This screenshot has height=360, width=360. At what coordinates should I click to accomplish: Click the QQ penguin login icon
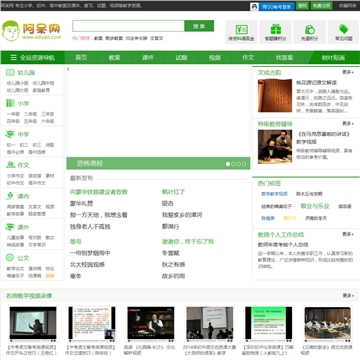255,6
